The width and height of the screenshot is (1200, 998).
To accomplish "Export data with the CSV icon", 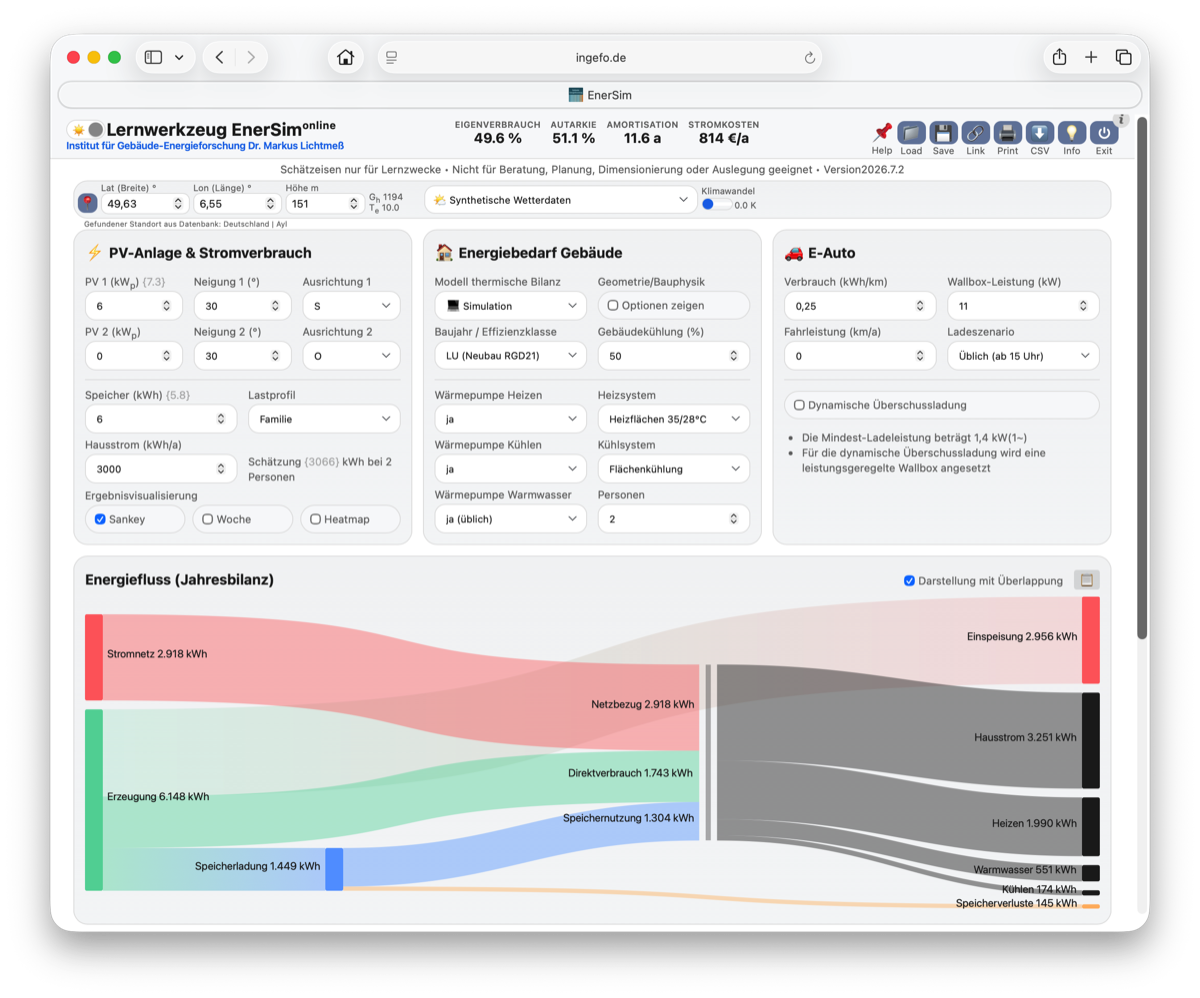I will click(x=1039, y=133).
